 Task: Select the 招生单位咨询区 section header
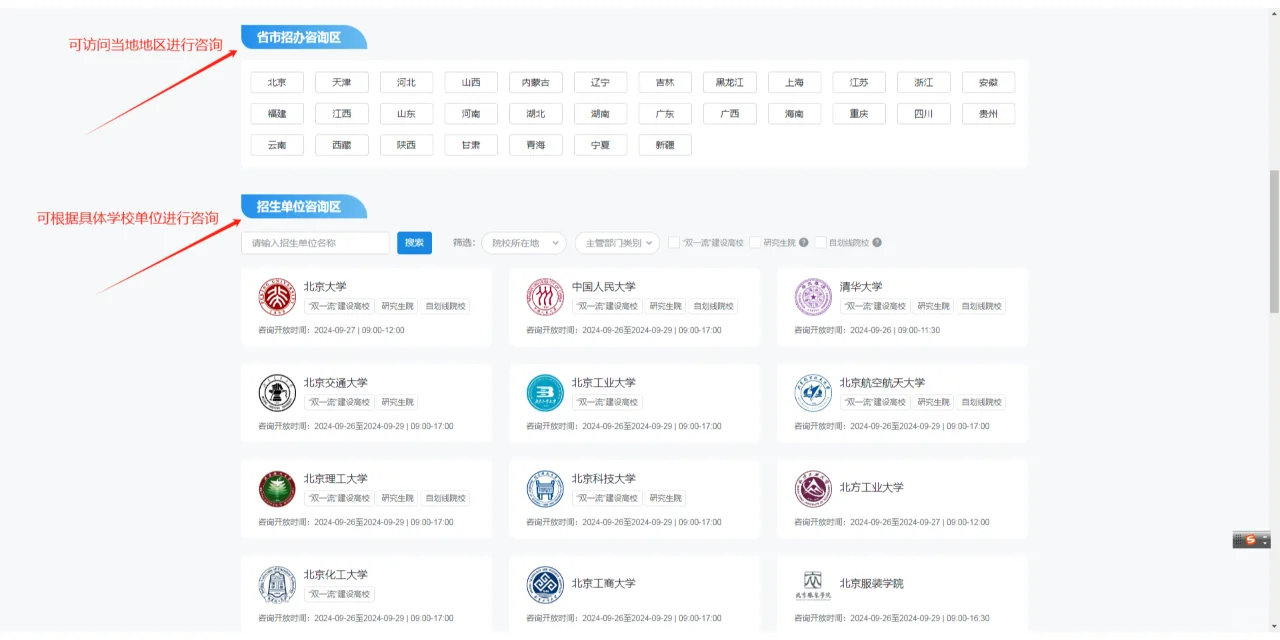click(x=300, y=206)
